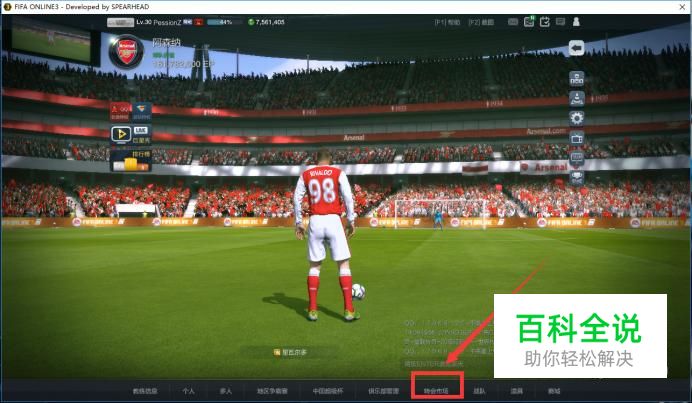Open the LIVE 口袋秀 icon
Image resolution: width=692 pixels, height=403 pixels.
pyautogui.click(x=141, y=134)
